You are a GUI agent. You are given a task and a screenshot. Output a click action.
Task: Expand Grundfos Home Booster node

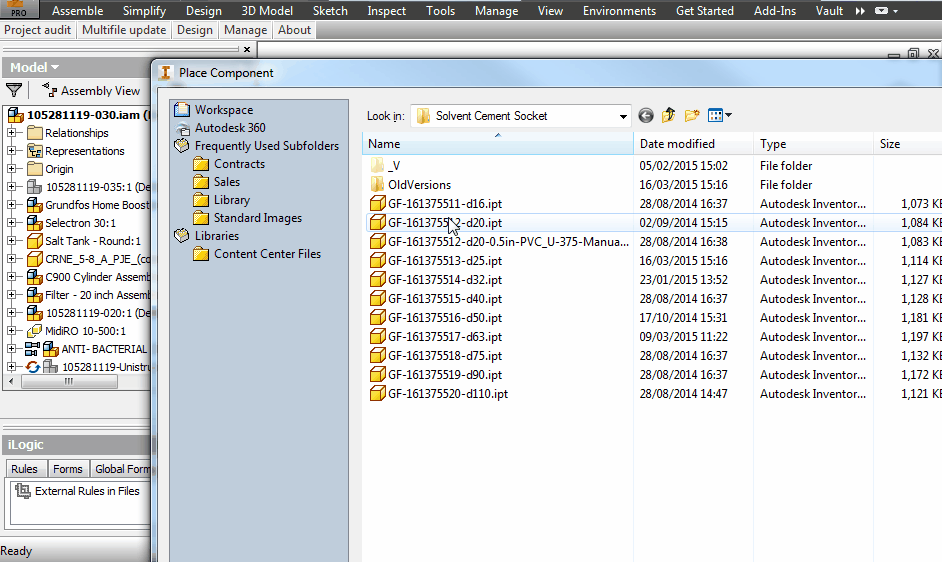tap(11, 204)
